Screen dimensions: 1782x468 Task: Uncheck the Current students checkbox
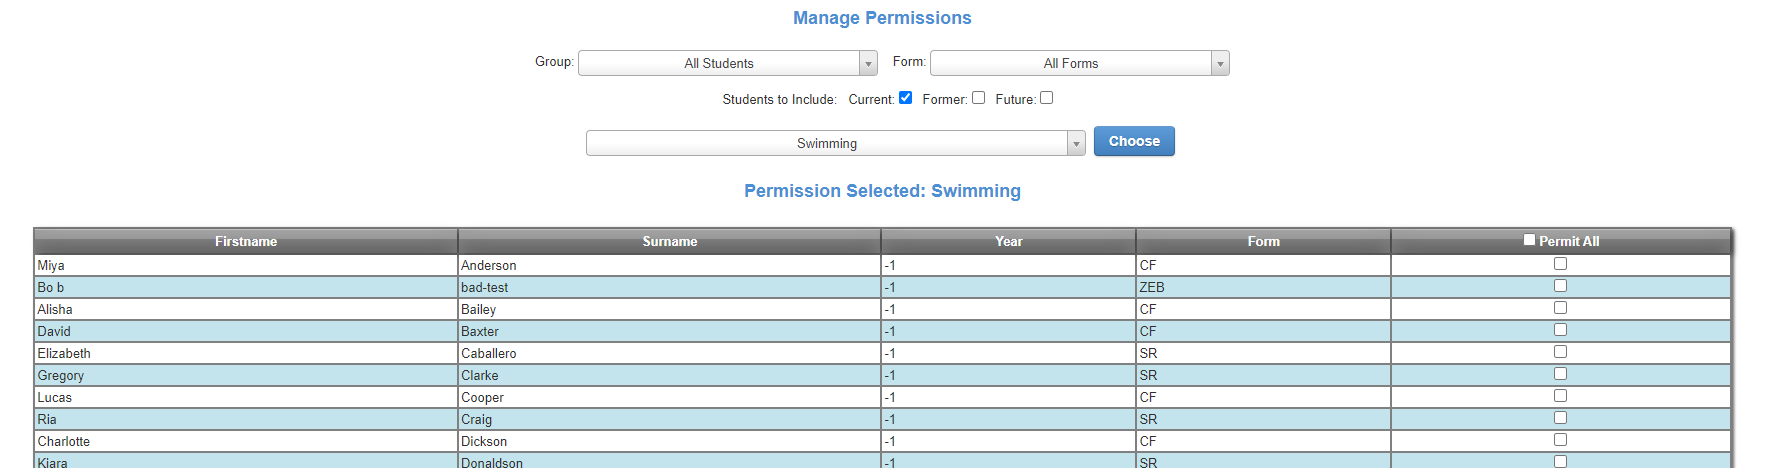click(905, 97)
